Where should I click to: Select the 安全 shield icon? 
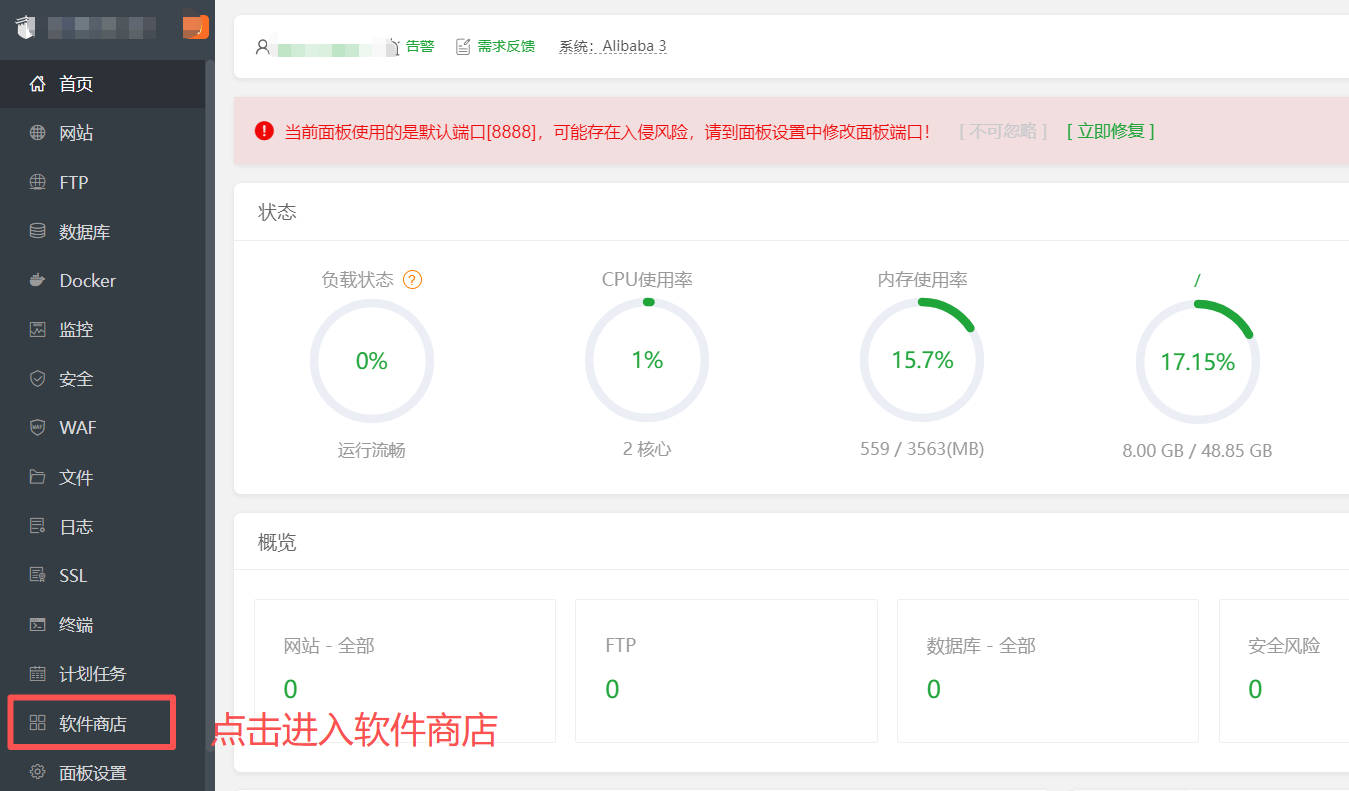(38, 378)
